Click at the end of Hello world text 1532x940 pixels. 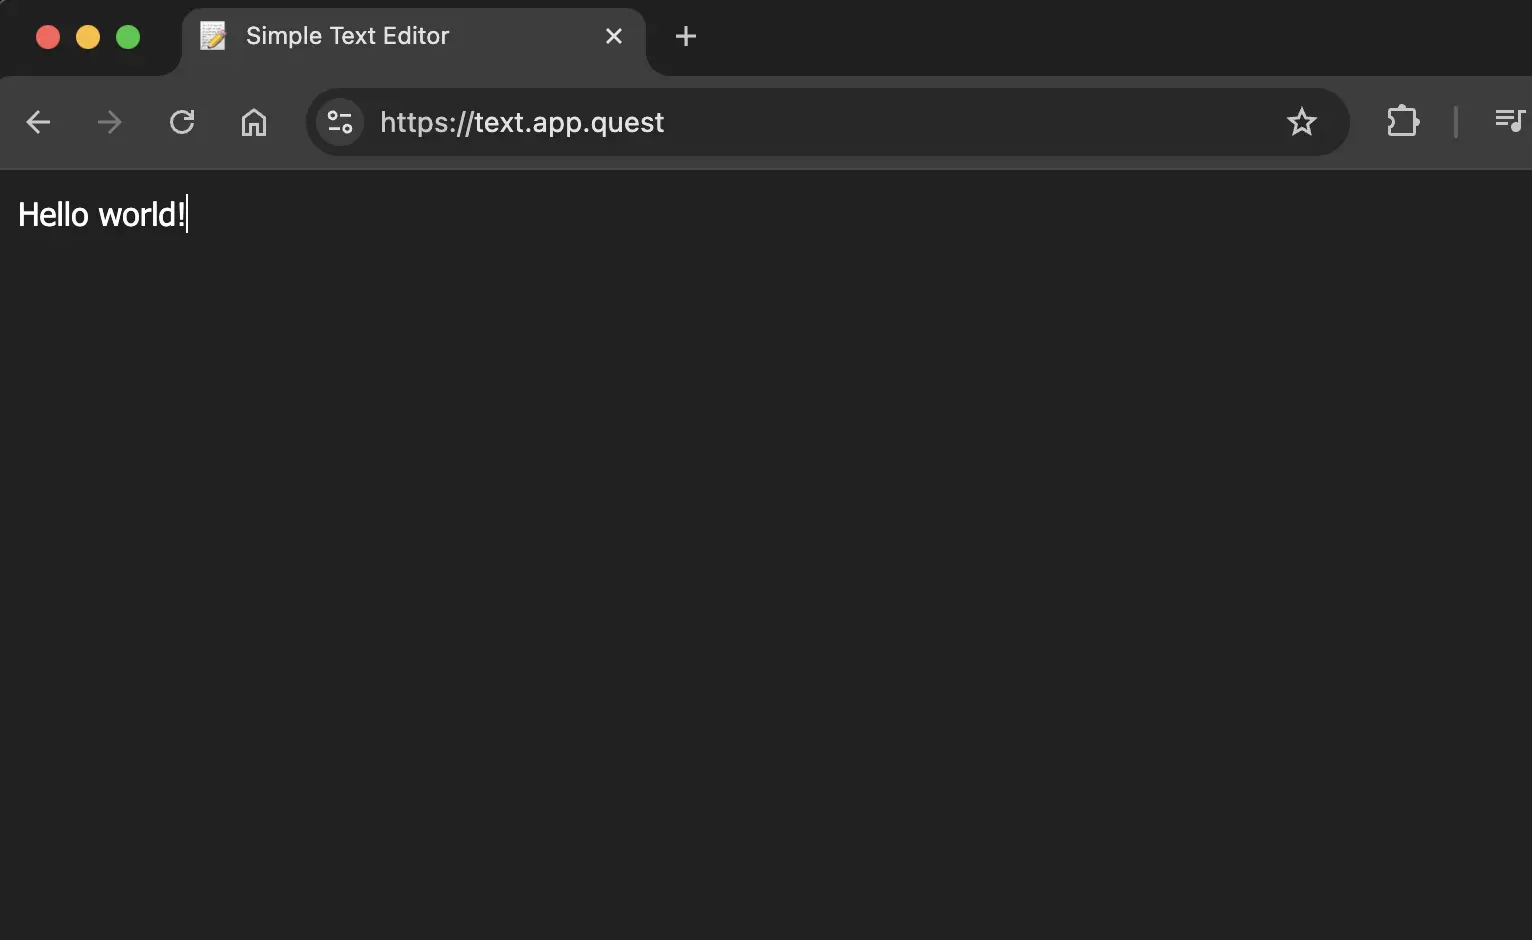pyautogui.click(x=187, y=214)
